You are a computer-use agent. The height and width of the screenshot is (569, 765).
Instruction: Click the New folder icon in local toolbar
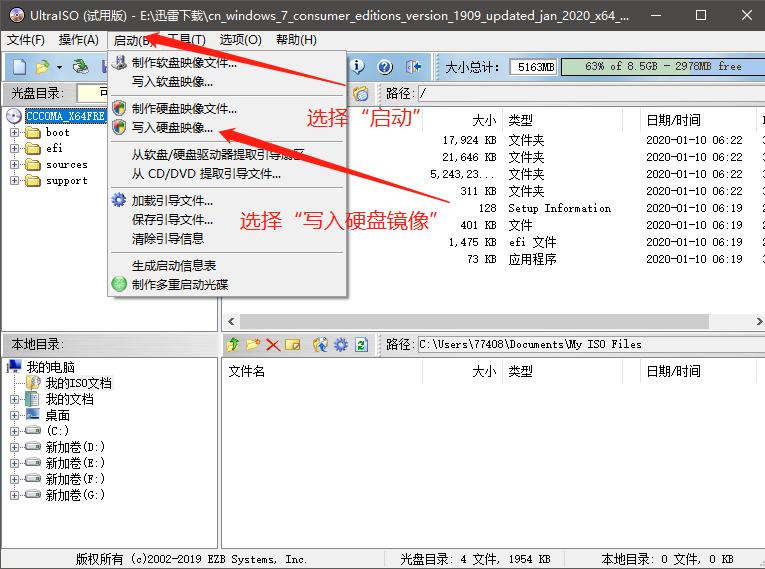click(x=253, y=345)
